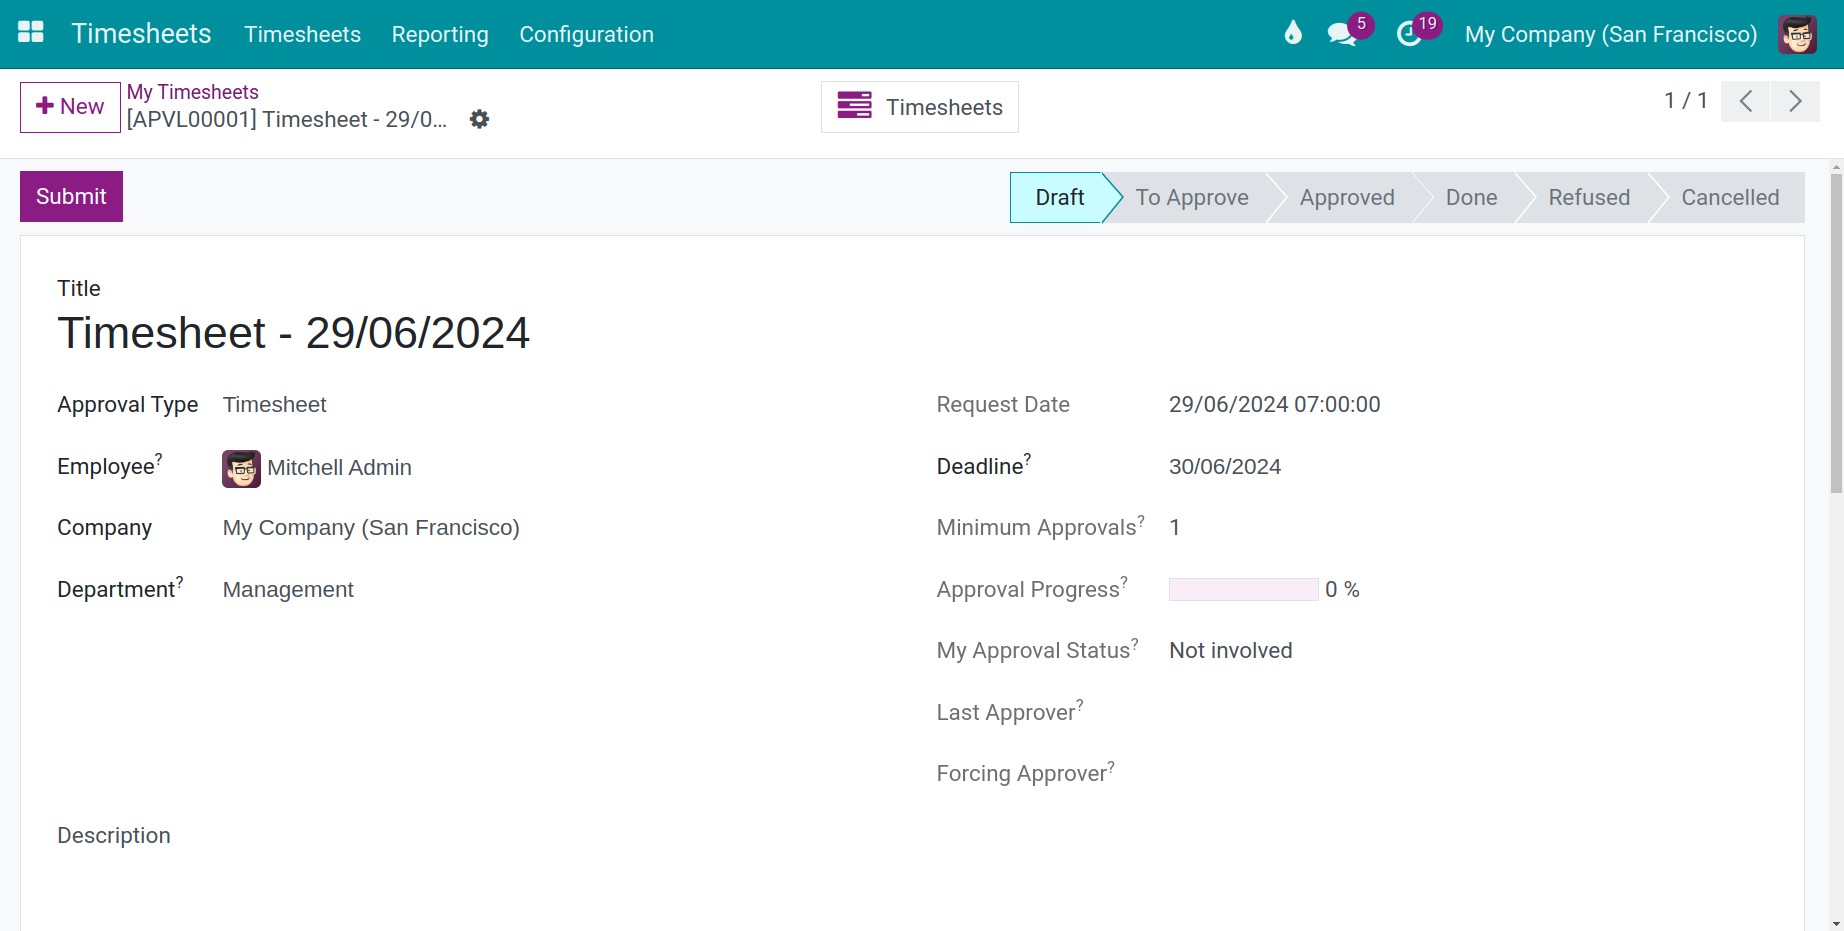Go to the next record arrow
Image resolution: width=1844 pixels, height=931 pixels.
(1795, 101)
